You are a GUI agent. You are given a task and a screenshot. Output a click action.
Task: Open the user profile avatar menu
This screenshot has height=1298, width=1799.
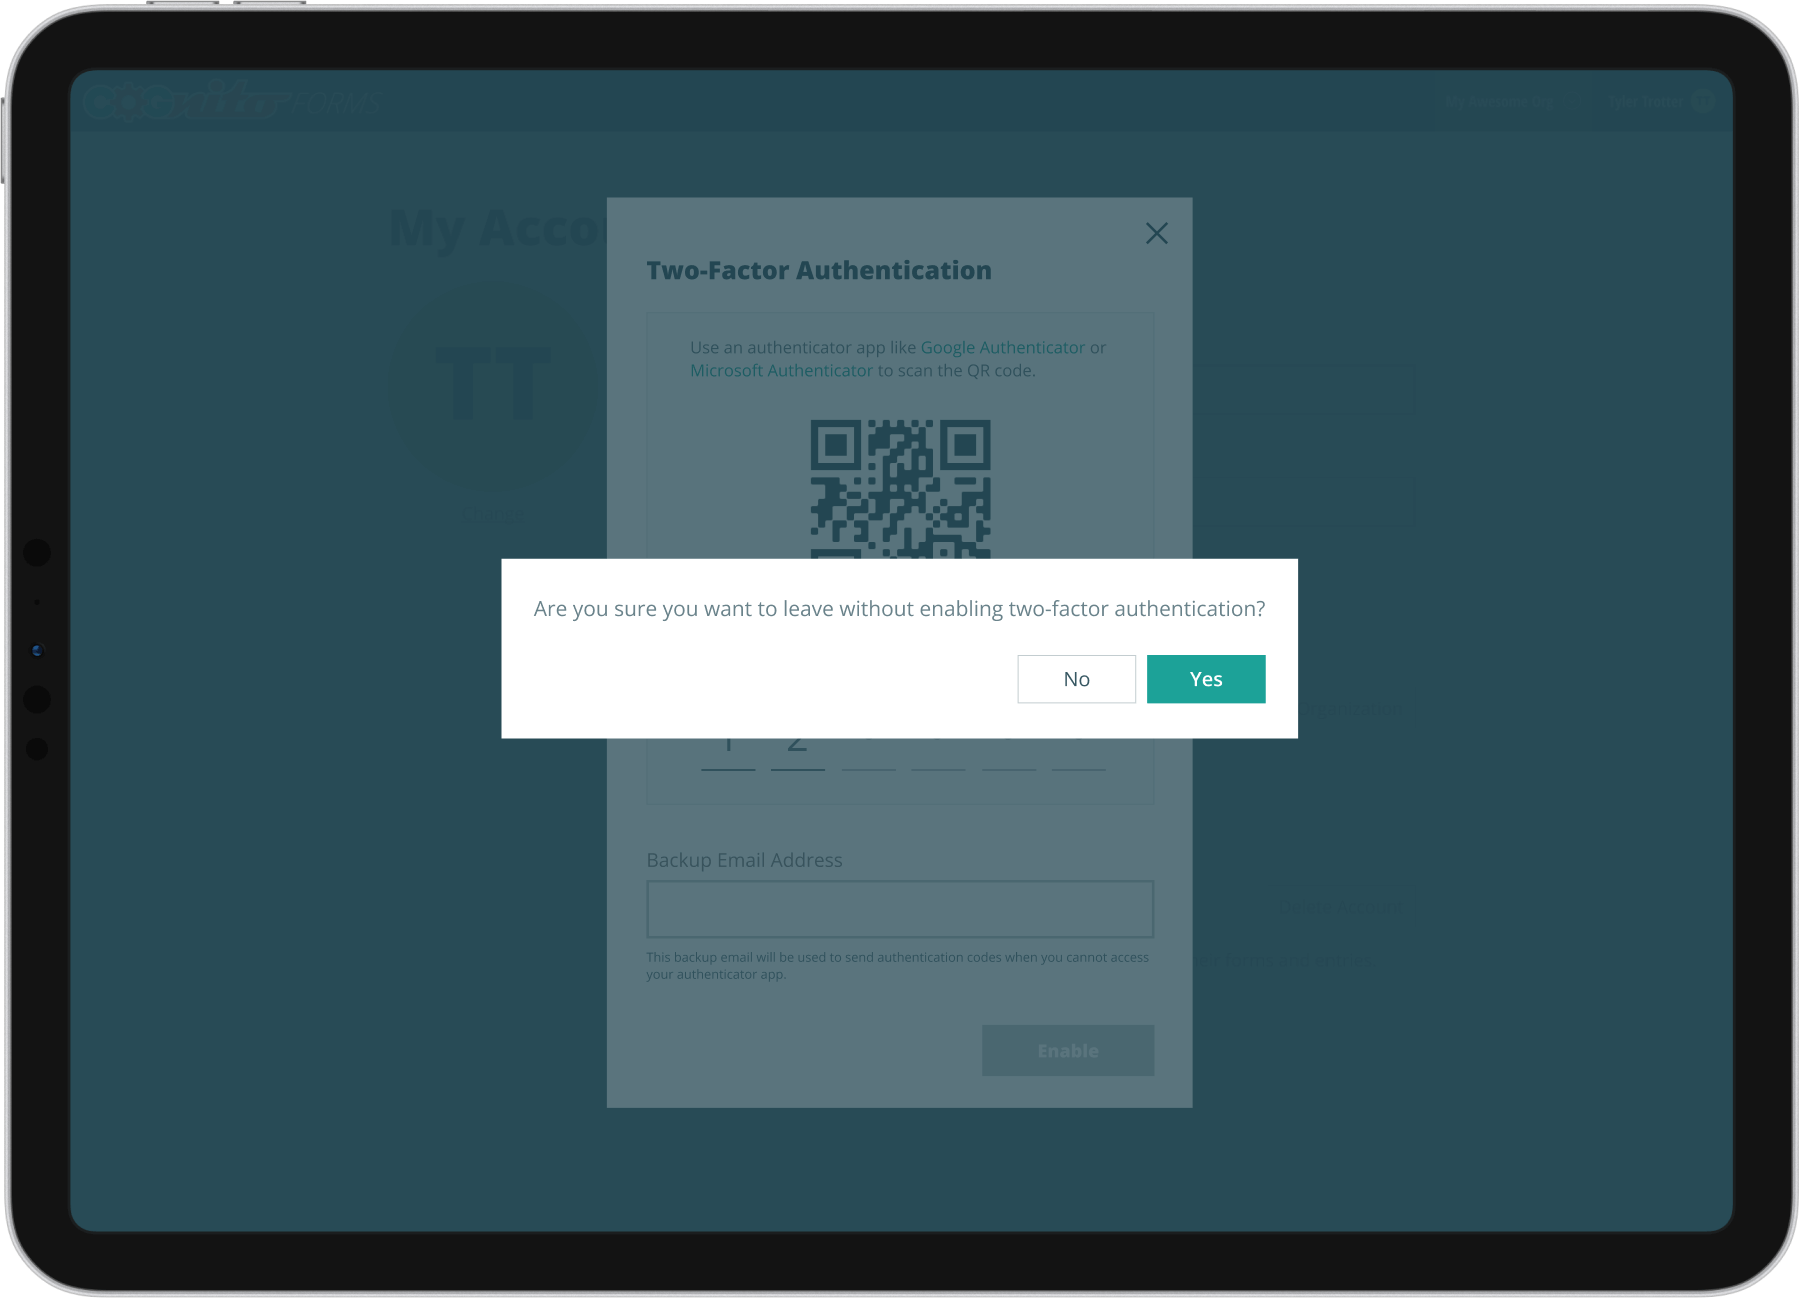(x=1702, y=101)
